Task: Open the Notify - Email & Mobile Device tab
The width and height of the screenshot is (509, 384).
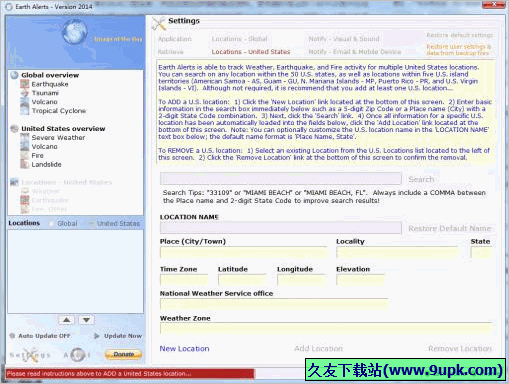Action: [x=355, y=52]
